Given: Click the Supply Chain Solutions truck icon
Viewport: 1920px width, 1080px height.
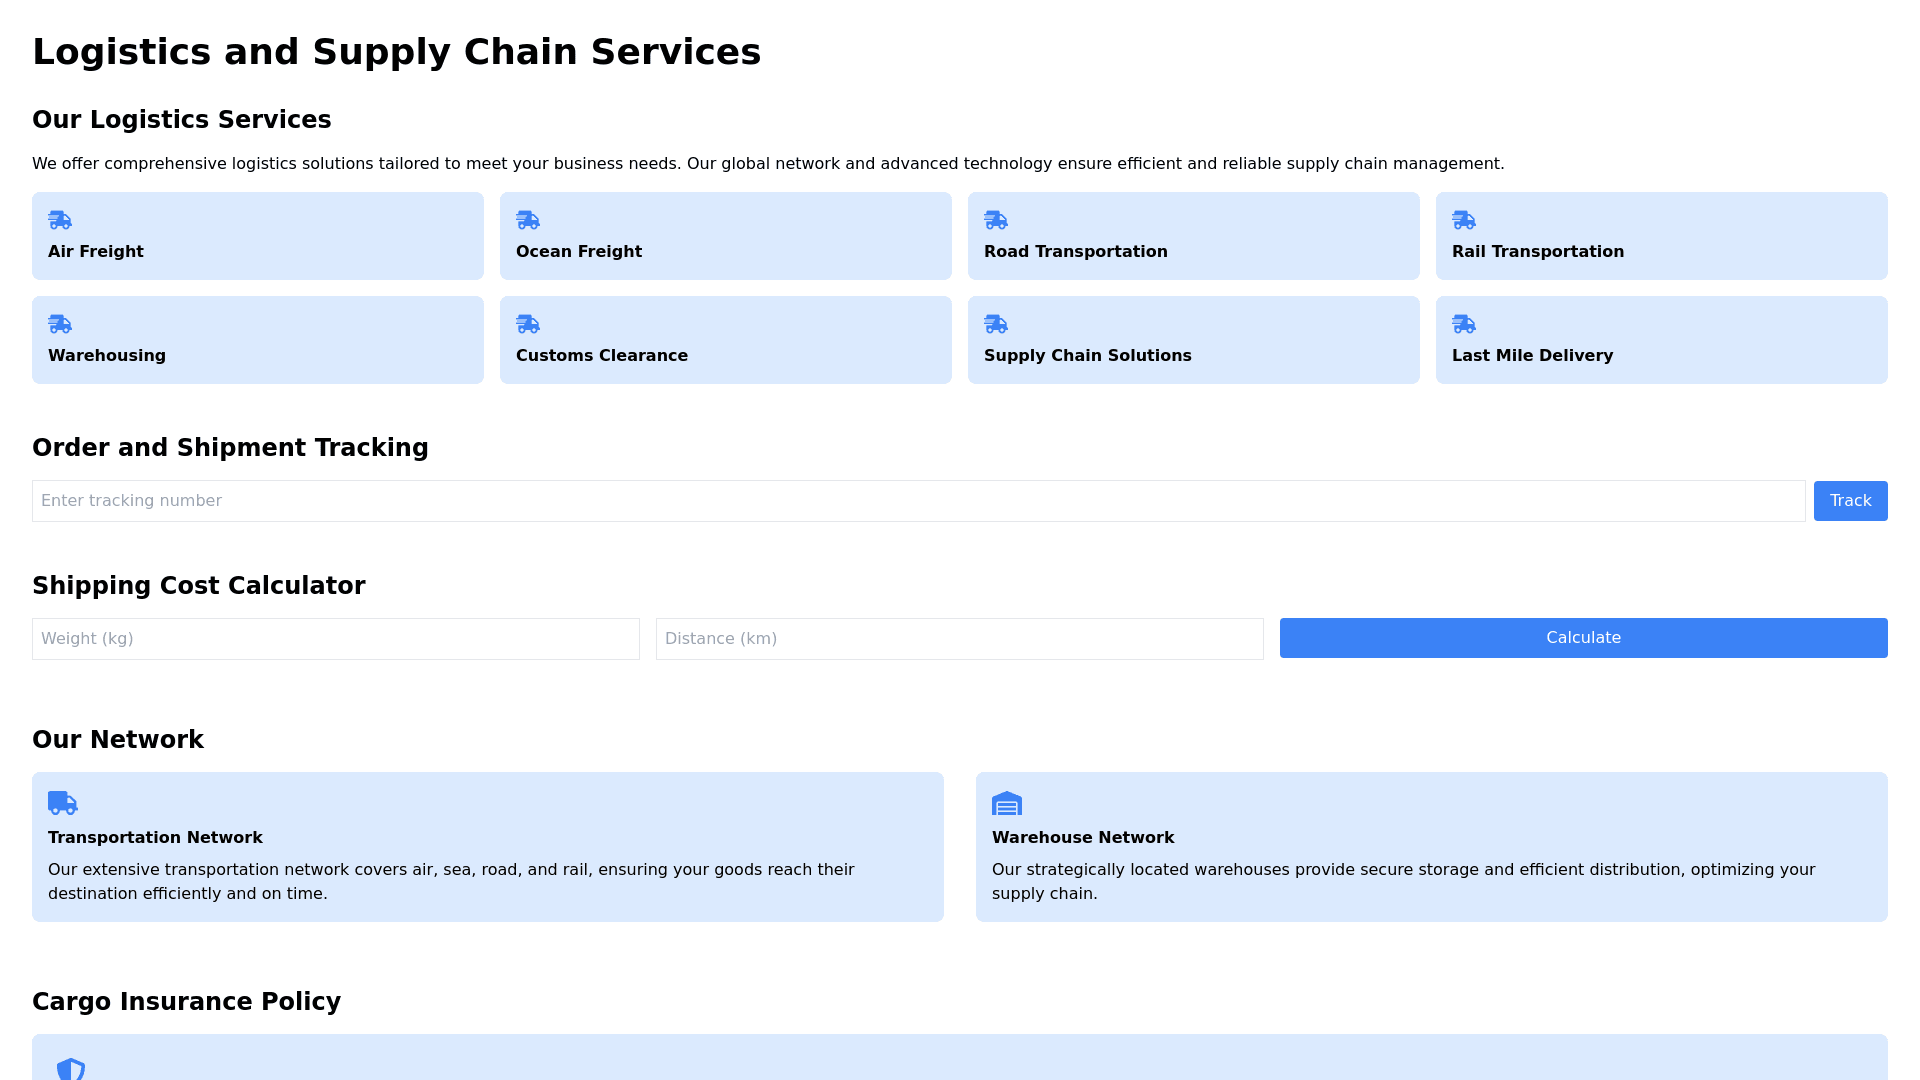Looking at the screenshot, I should coord(996,324).
